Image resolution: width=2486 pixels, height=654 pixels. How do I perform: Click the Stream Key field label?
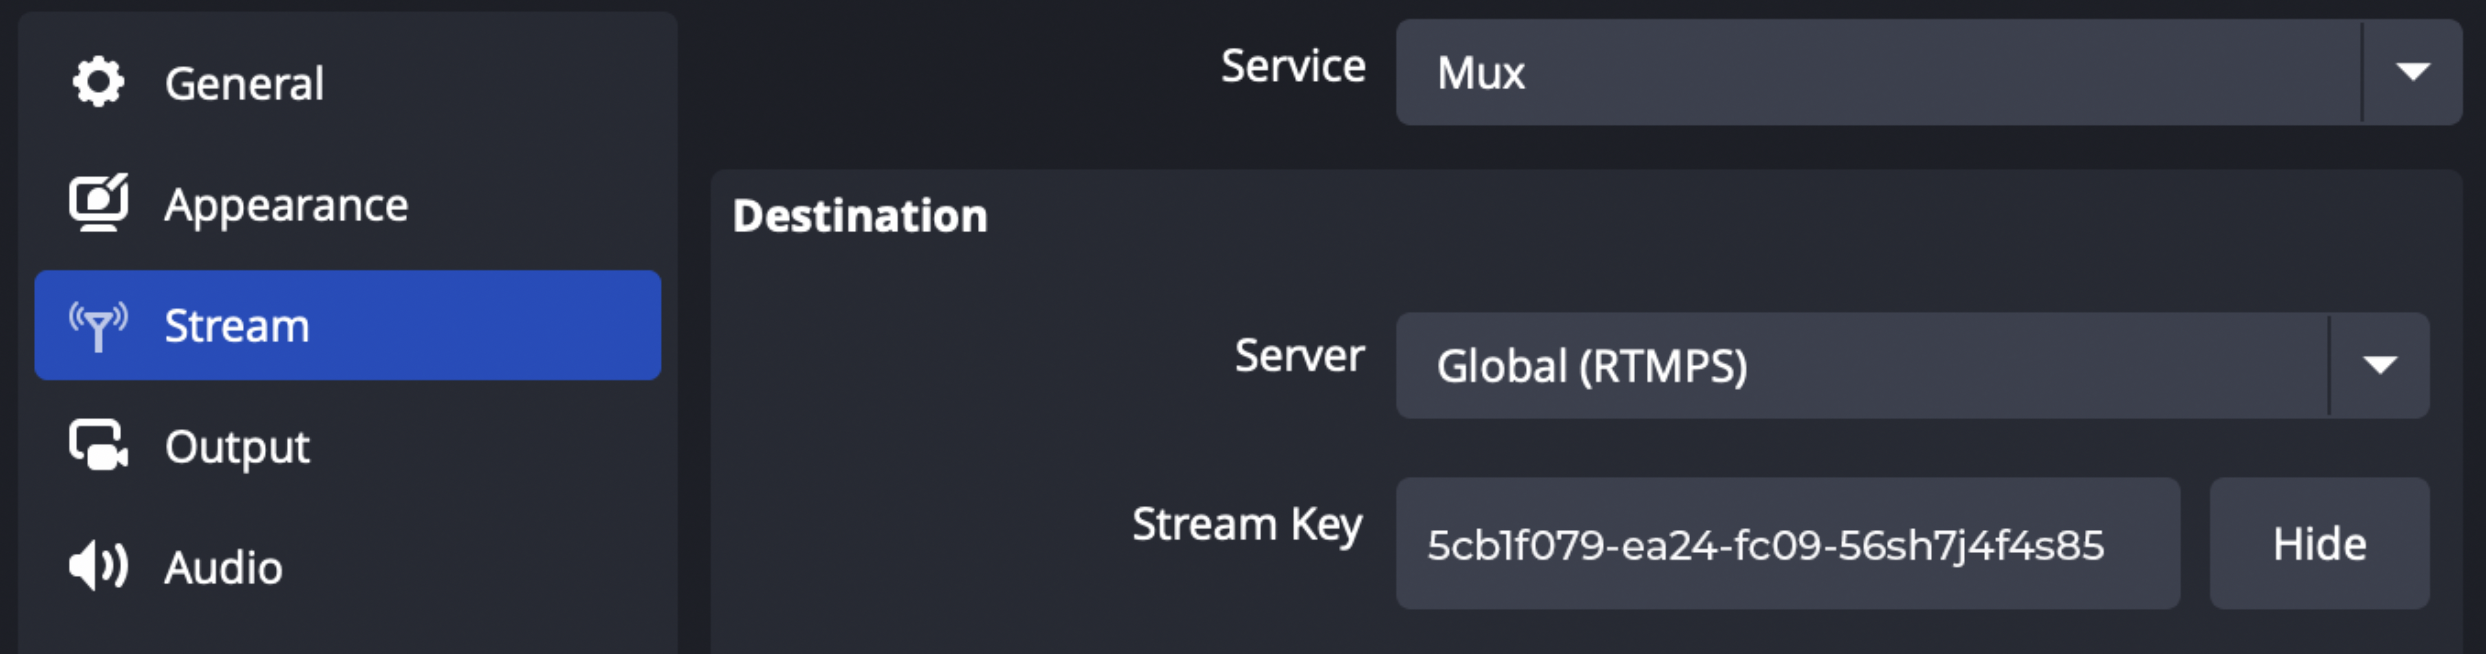(1247, 524)
